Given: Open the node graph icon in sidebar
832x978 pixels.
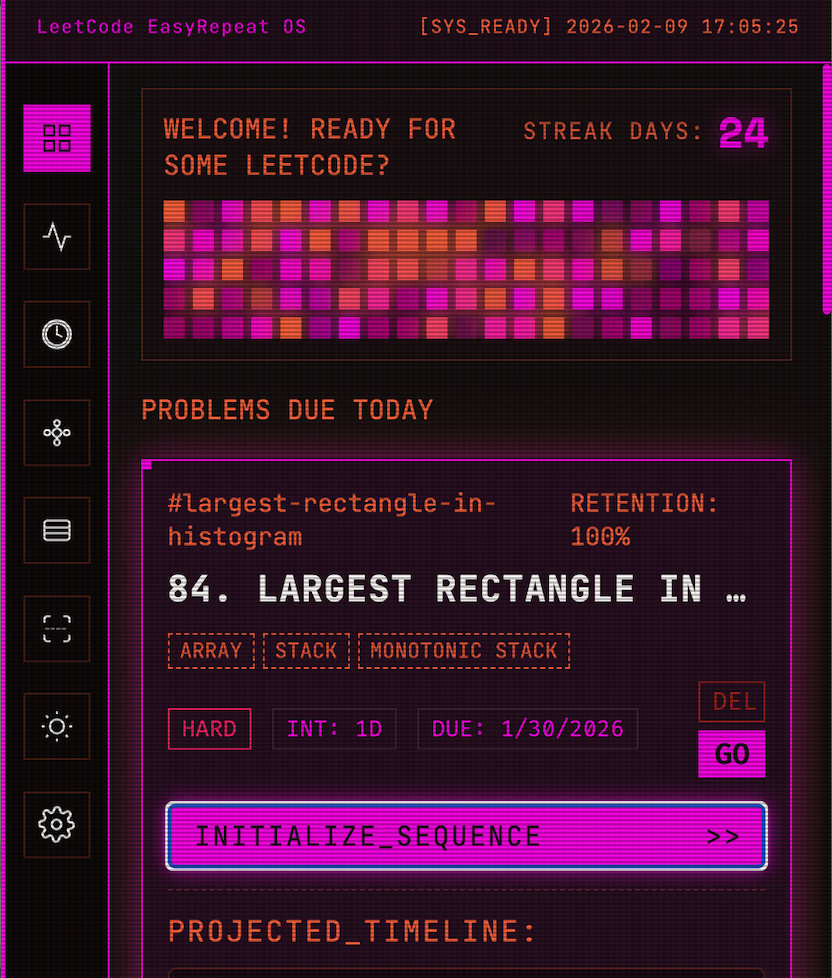Looking at the screenshot, I should click(x=57, y=432).
